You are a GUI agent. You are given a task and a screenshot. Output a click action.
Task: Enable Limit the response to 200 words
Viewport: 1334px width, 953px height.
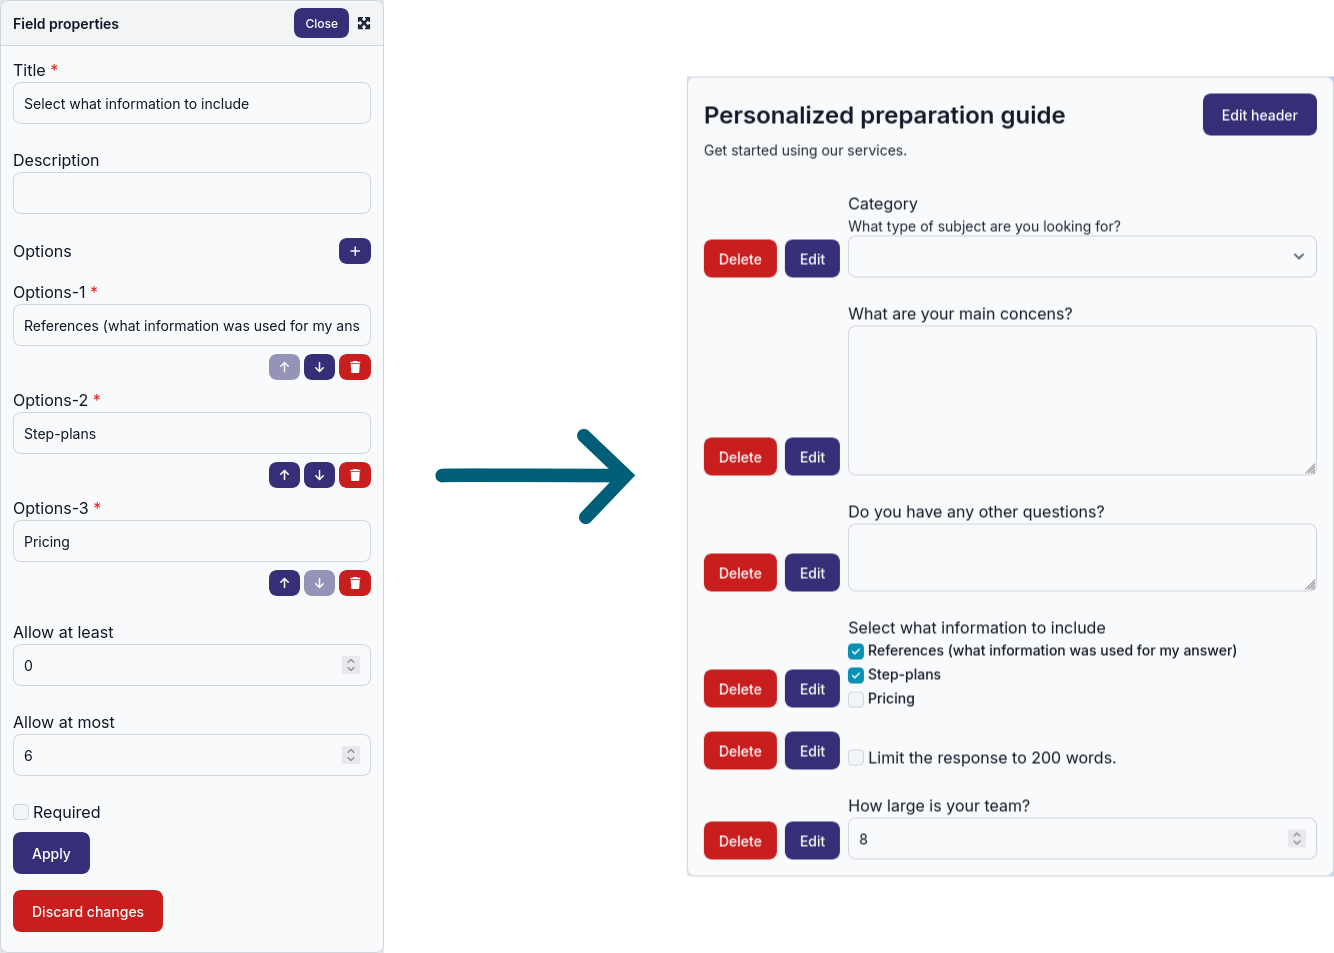pyautogui.click(x=856, y=758)
